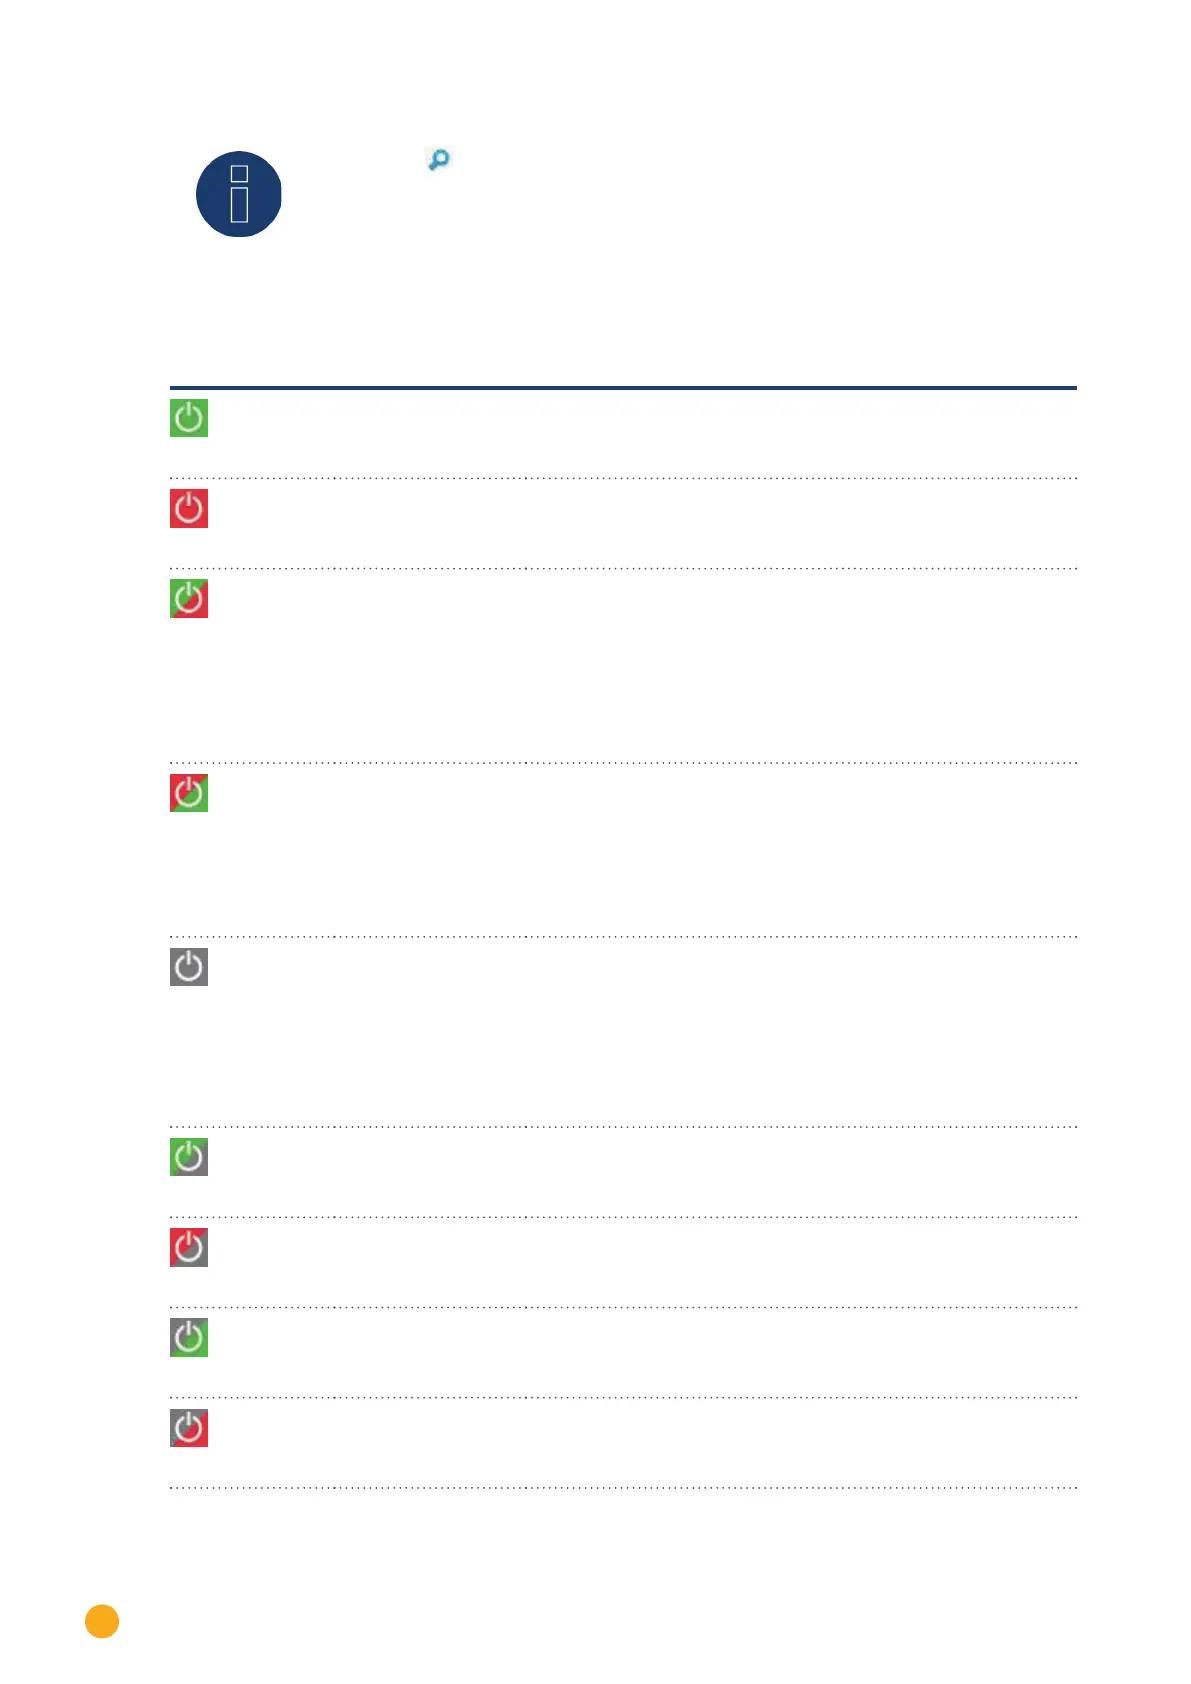Click power icon with green top, red bottom
The width and height of the screenshot is (1191, 1684).
pyautogui.click(x=189, y=598)
